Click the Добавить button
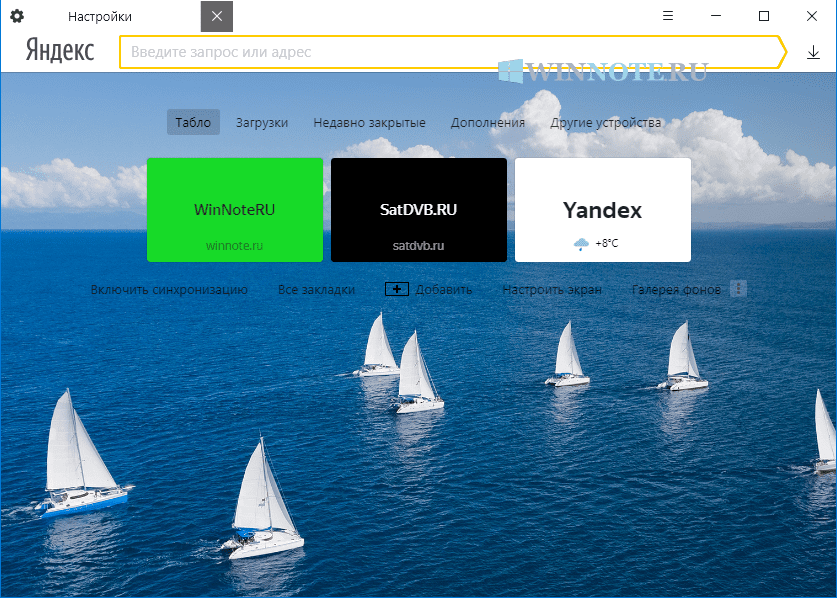 click(444, 289)
